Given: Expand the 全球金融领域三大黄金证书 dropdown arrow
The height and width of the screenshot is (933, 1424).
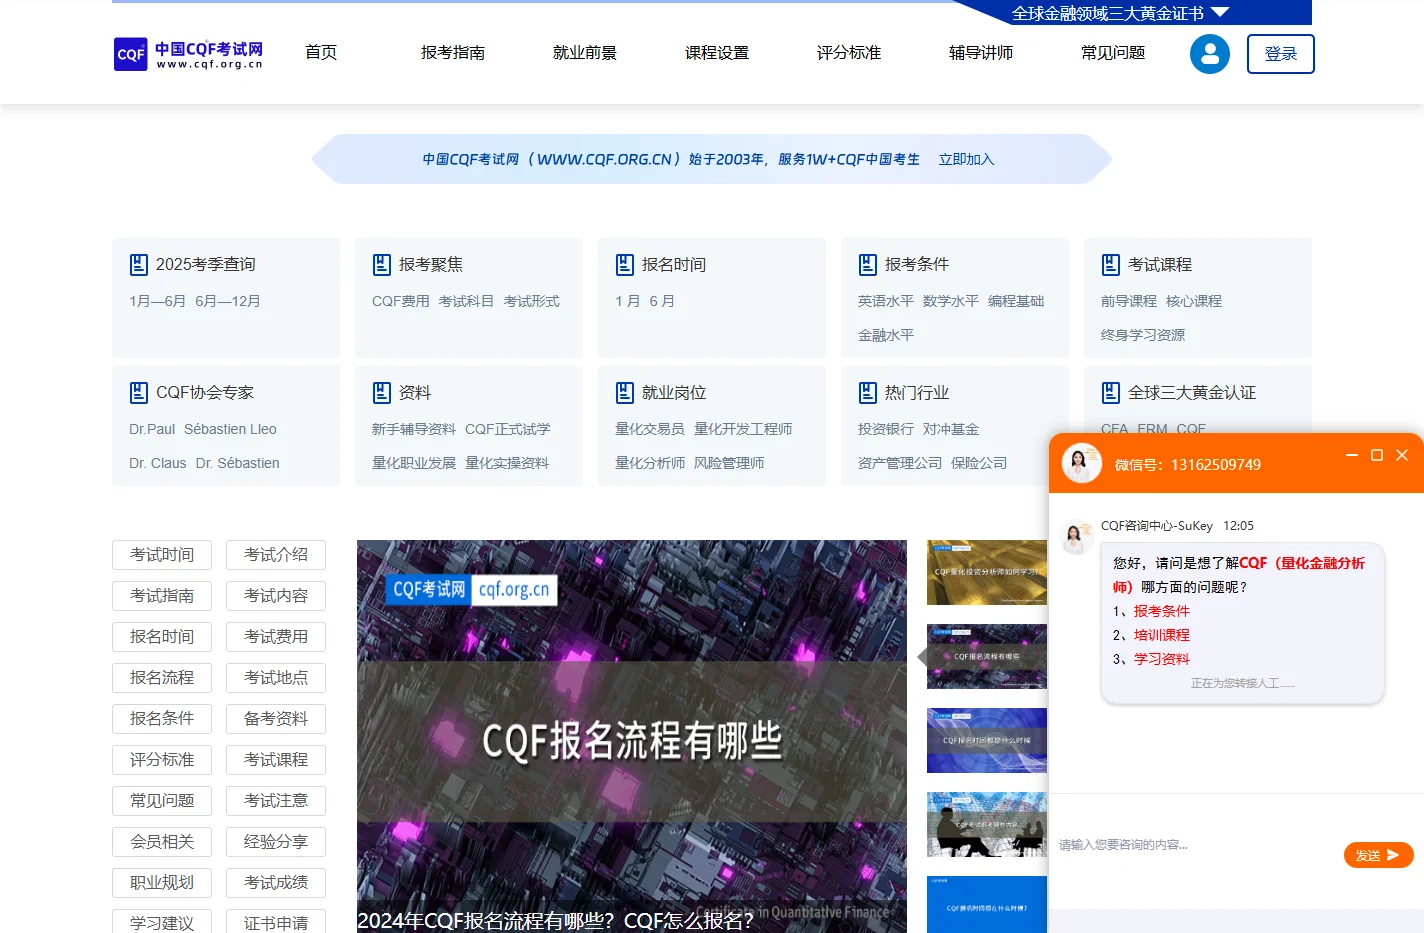Looking at the screenshot, I should pyautogui.click(x=1219, y=13).
